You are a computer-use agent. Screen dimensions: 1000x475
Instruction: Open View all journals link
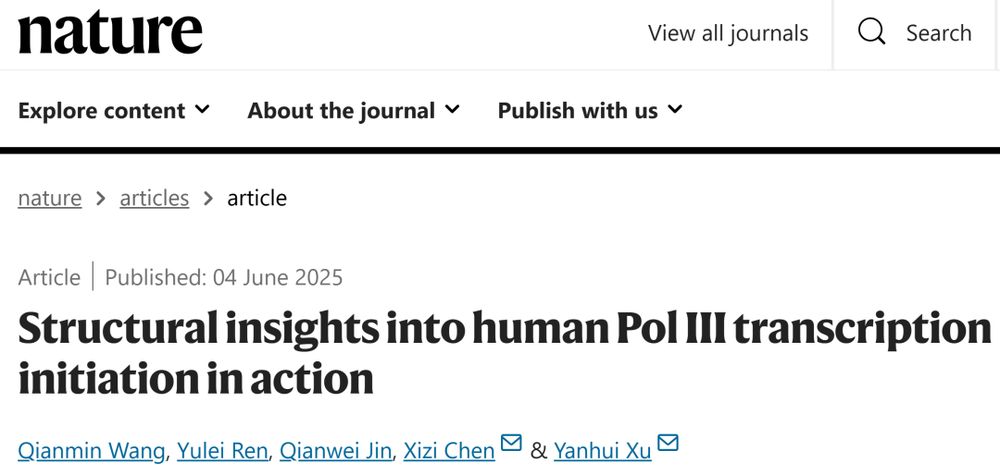728,33
